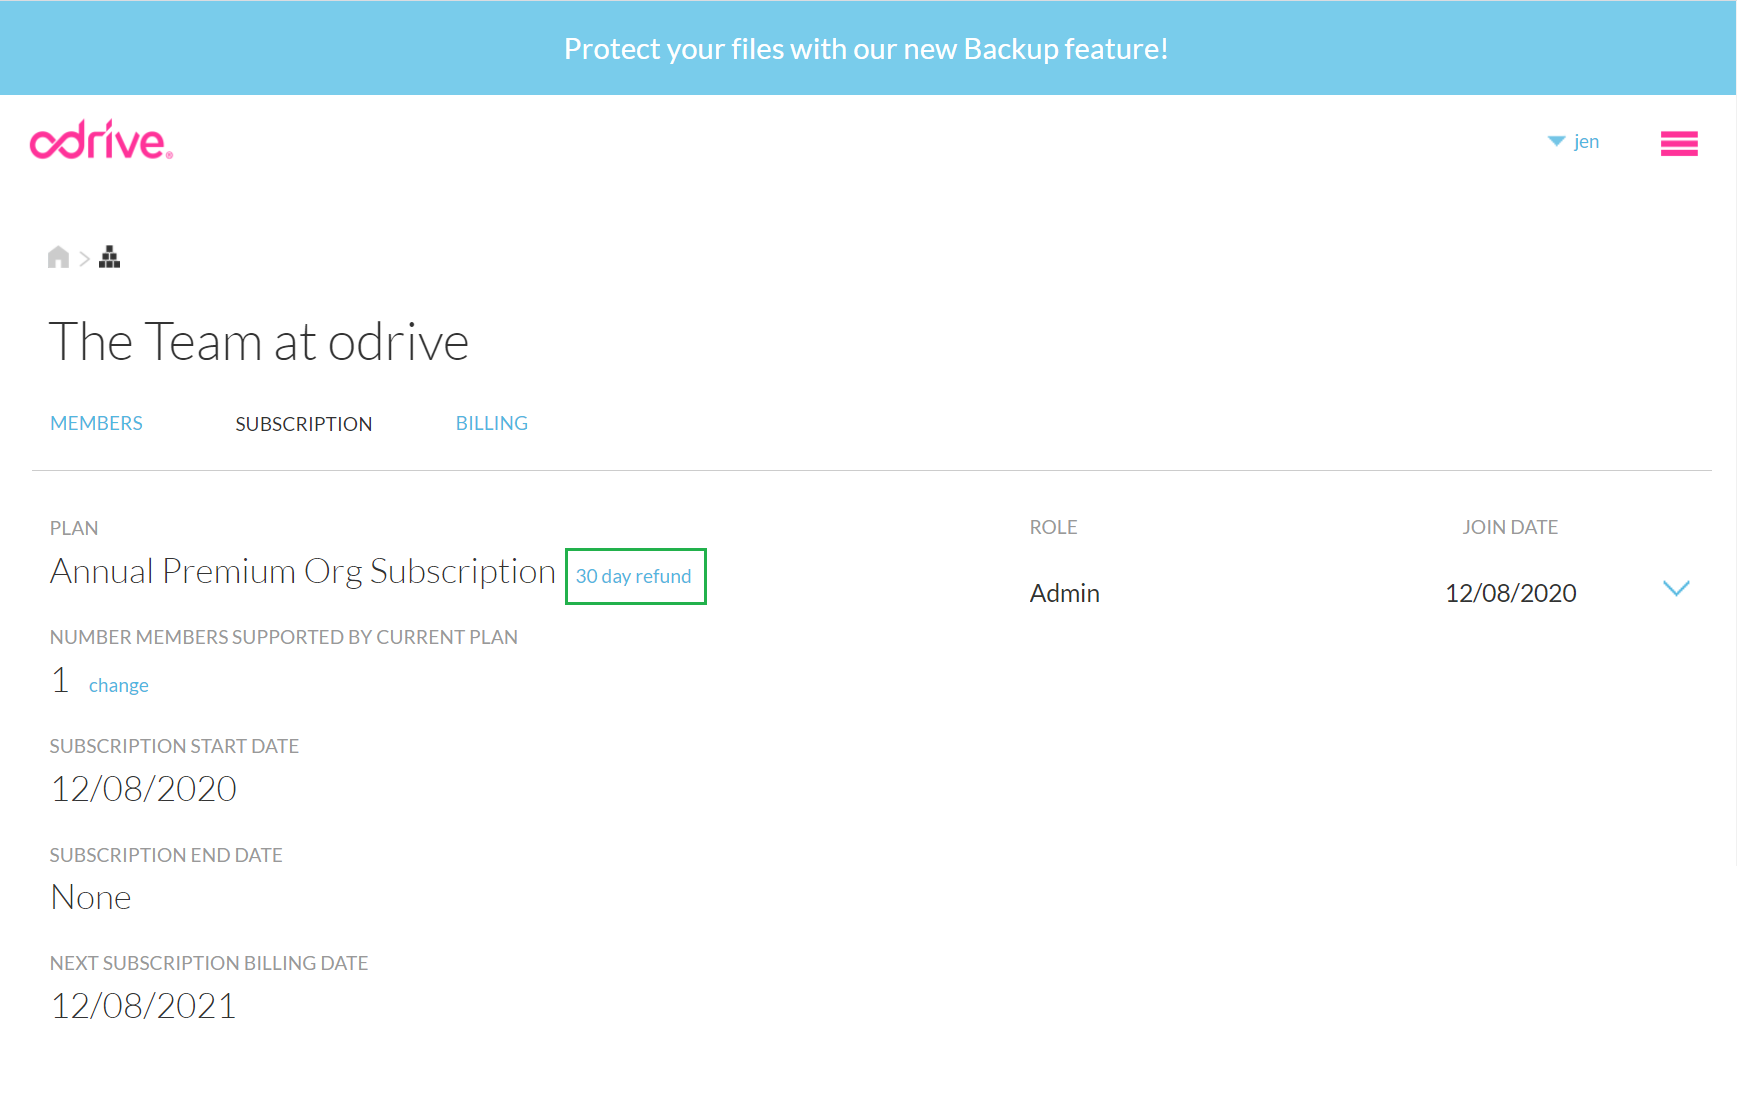Expand the Admin membership row chevron
The image size is (1737, 1102).
click(1675, 589)
